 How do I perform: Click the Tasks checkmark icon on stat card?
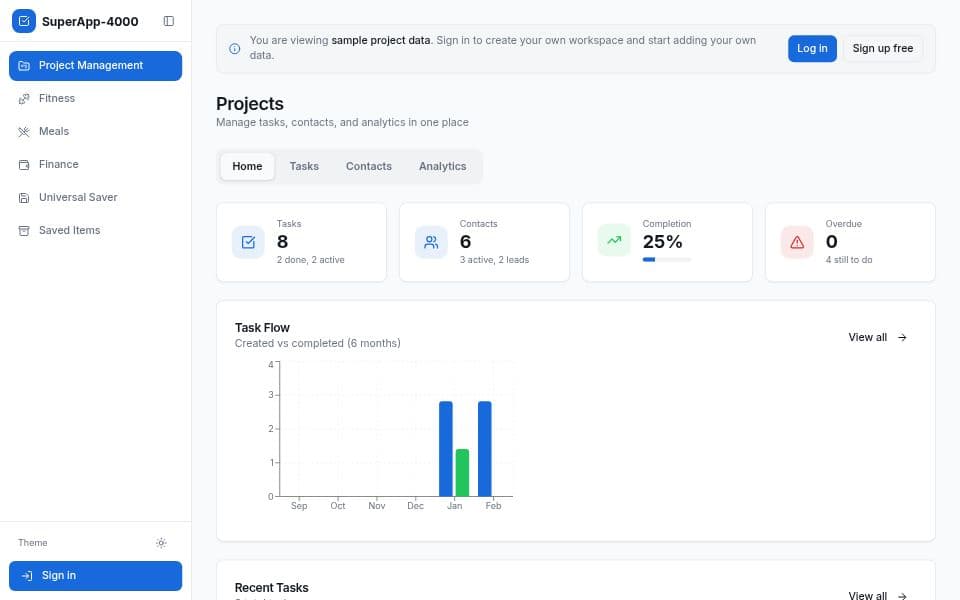coord(248,242)
